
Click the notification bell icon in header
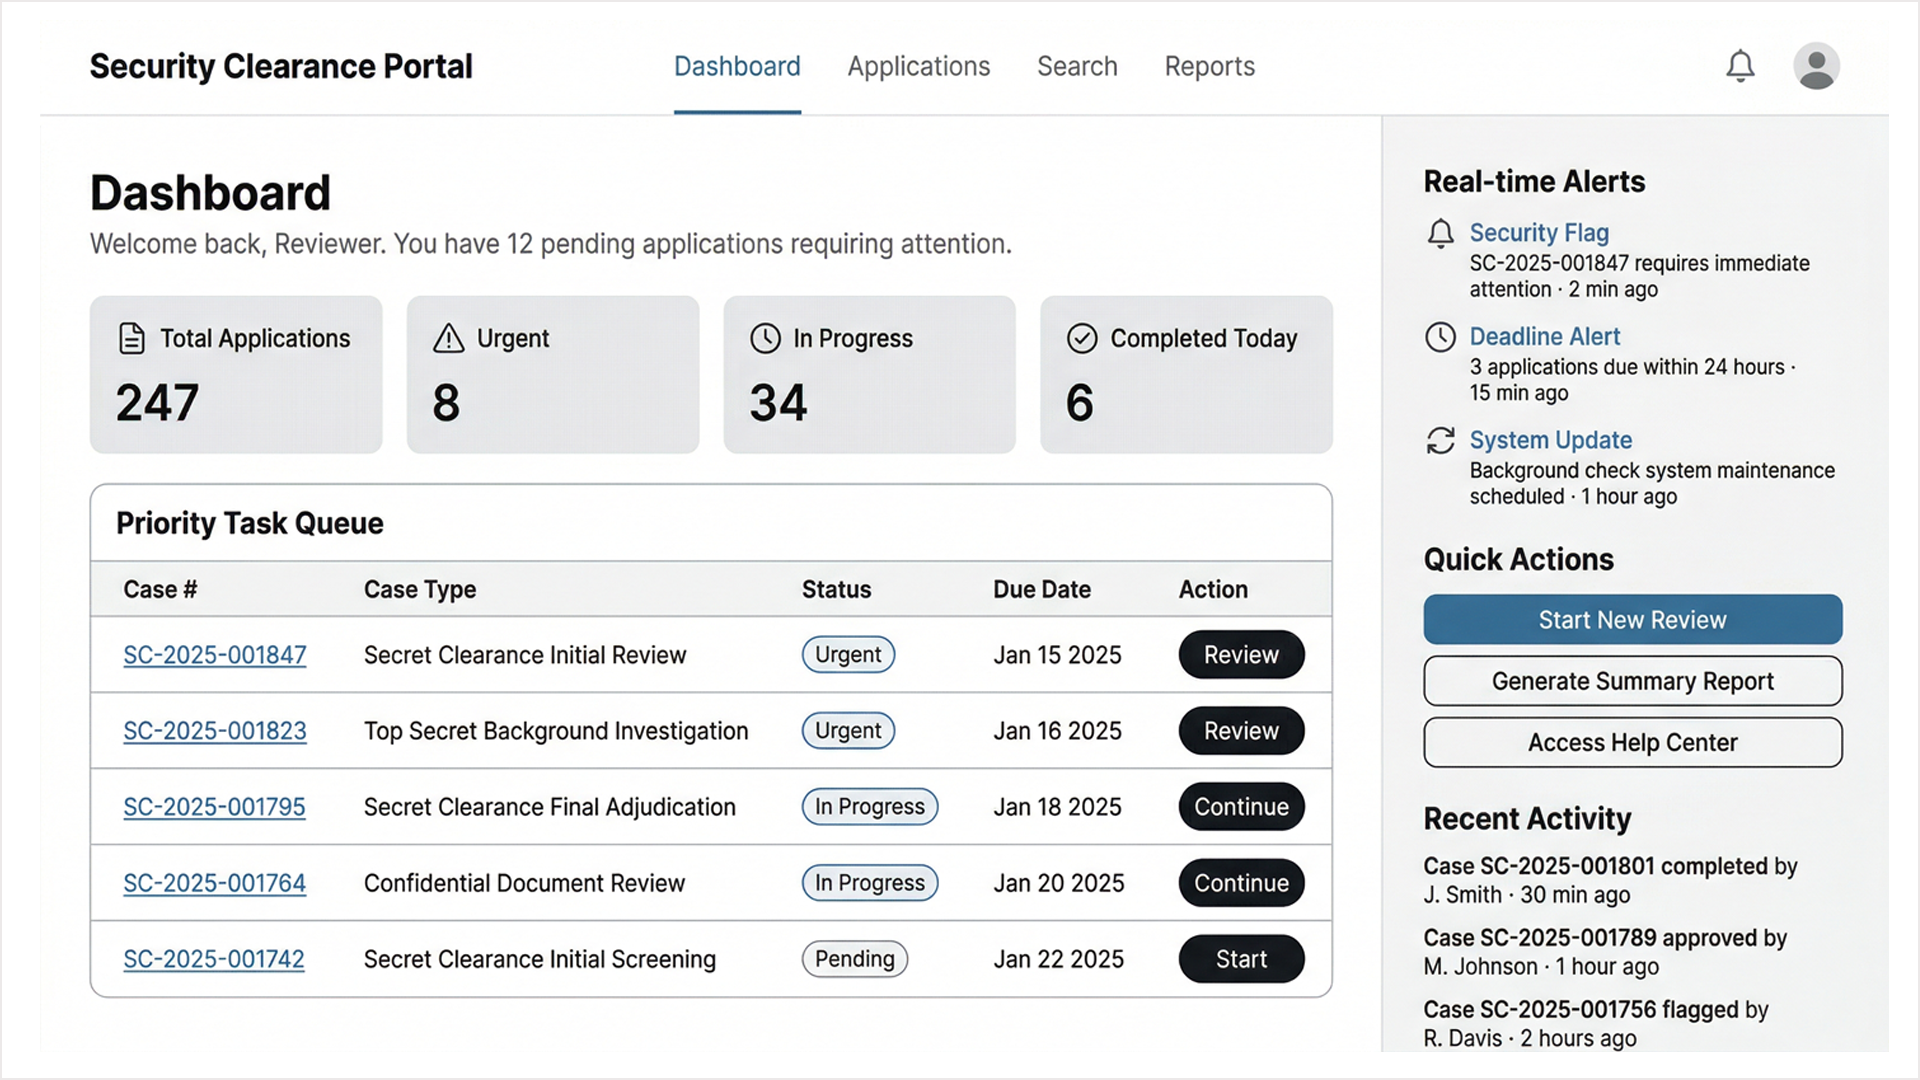(x=1740, y=66)
